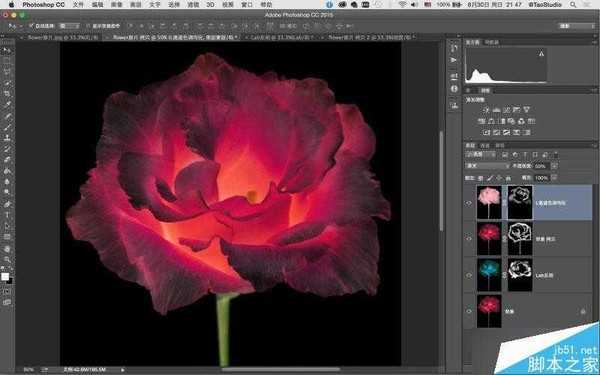Switch to the Navigator panel tab
Screen dimensions: 600x375
click(x=492, y=42)
